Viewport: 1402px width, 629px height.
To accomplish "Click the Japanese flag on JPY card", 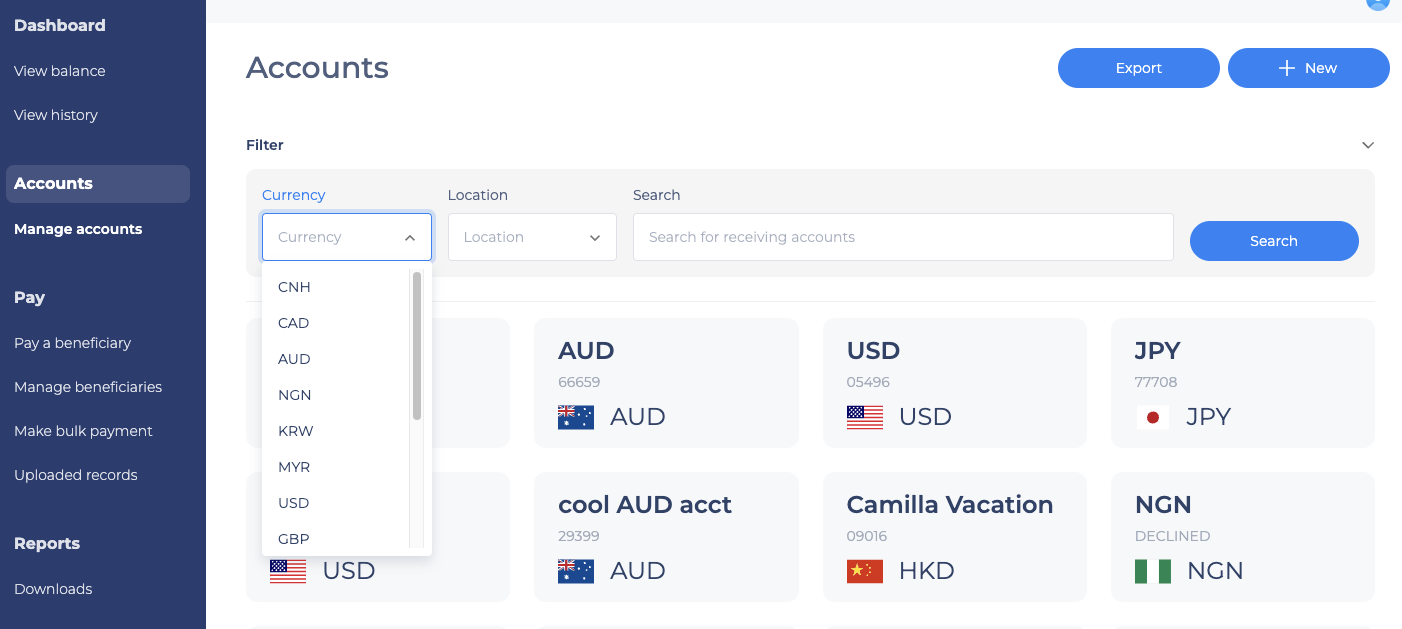I will click(x=1153, y=417).
